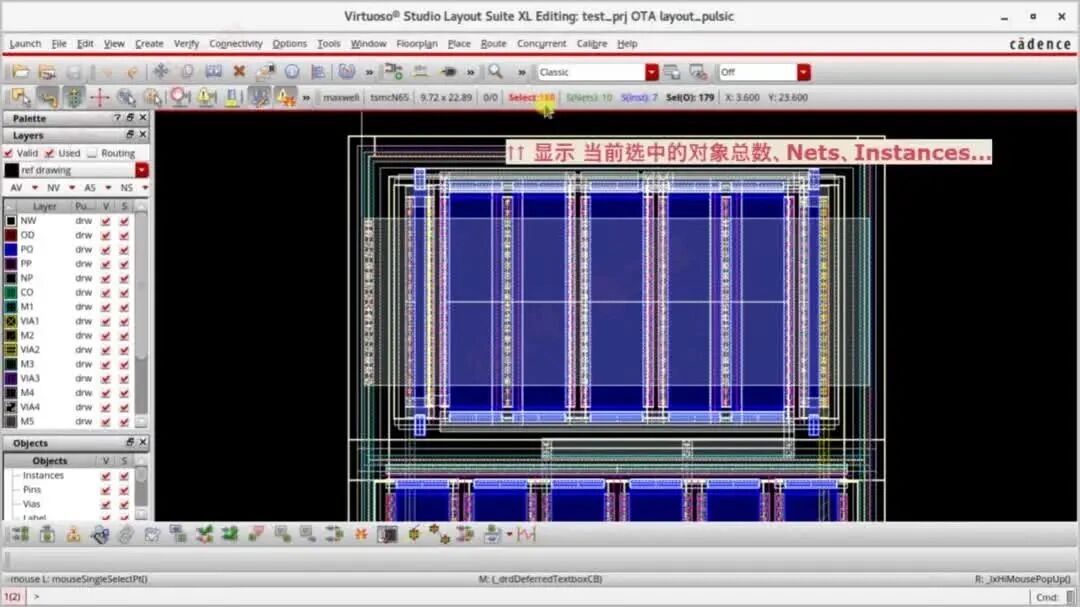
Task: Click the redo arrow icon
Action: coord(132,72)
